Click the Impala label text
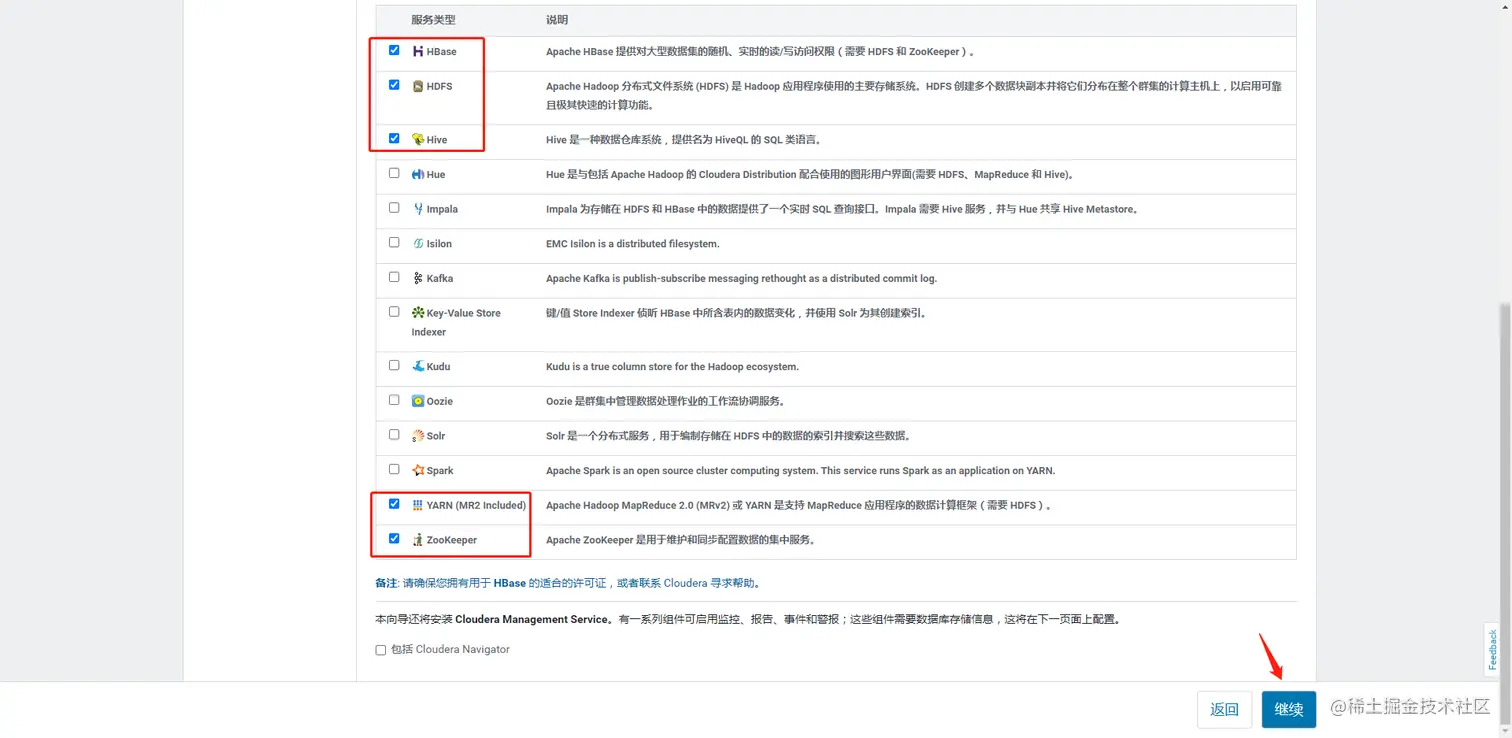Screen dimensions: 1512x738 tap(442, 210)
